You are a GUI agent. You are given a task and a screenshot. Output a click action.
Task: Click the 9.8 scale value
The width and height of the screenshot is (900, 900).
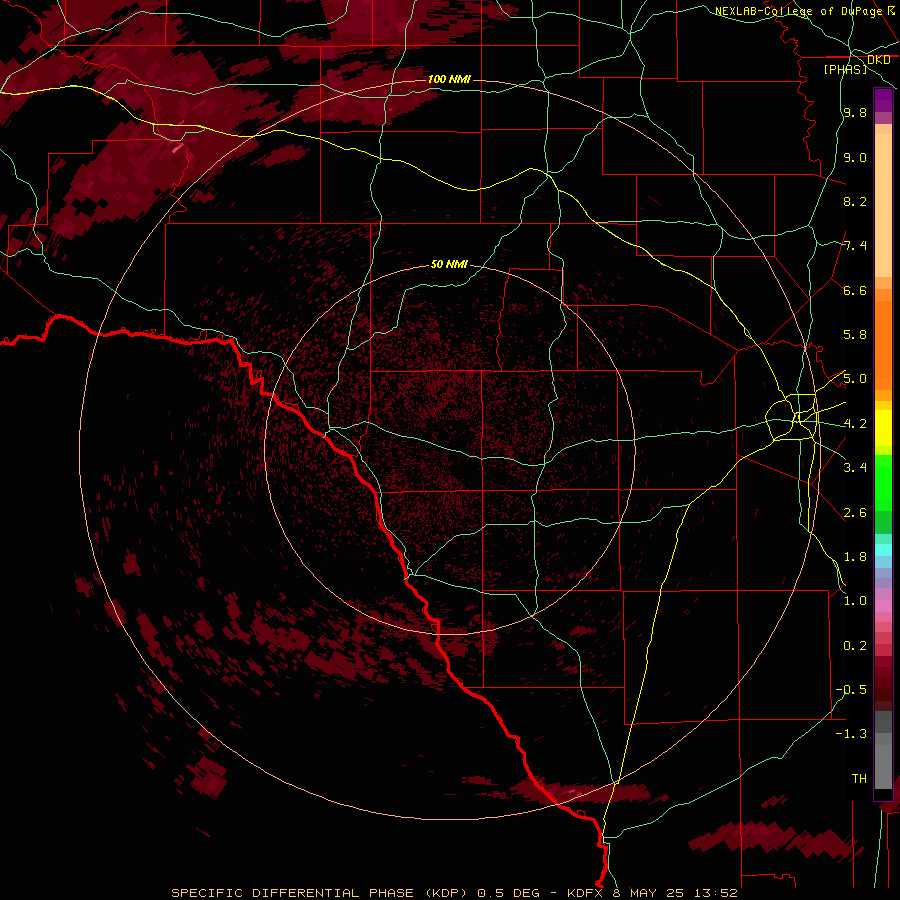(x=855, y=112)
